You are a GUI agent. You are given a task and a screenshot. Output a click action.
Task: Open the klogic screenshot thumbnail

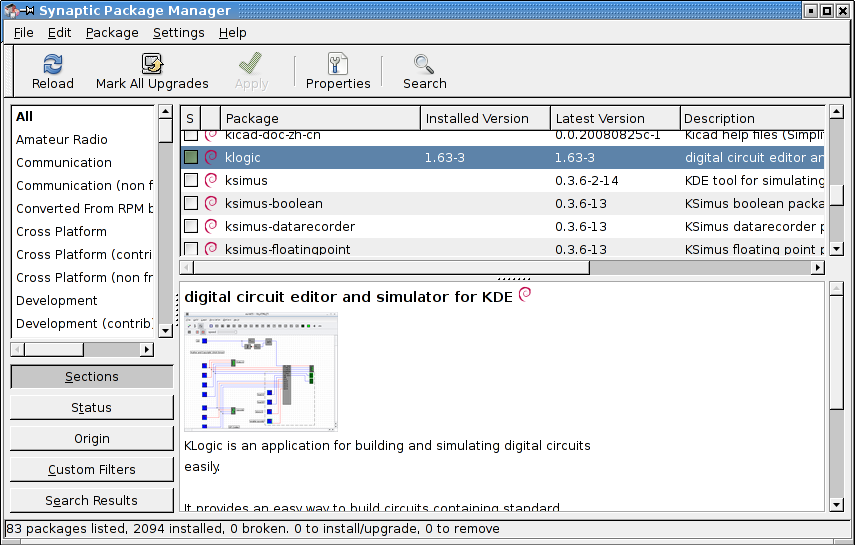[x=261, y=372]
